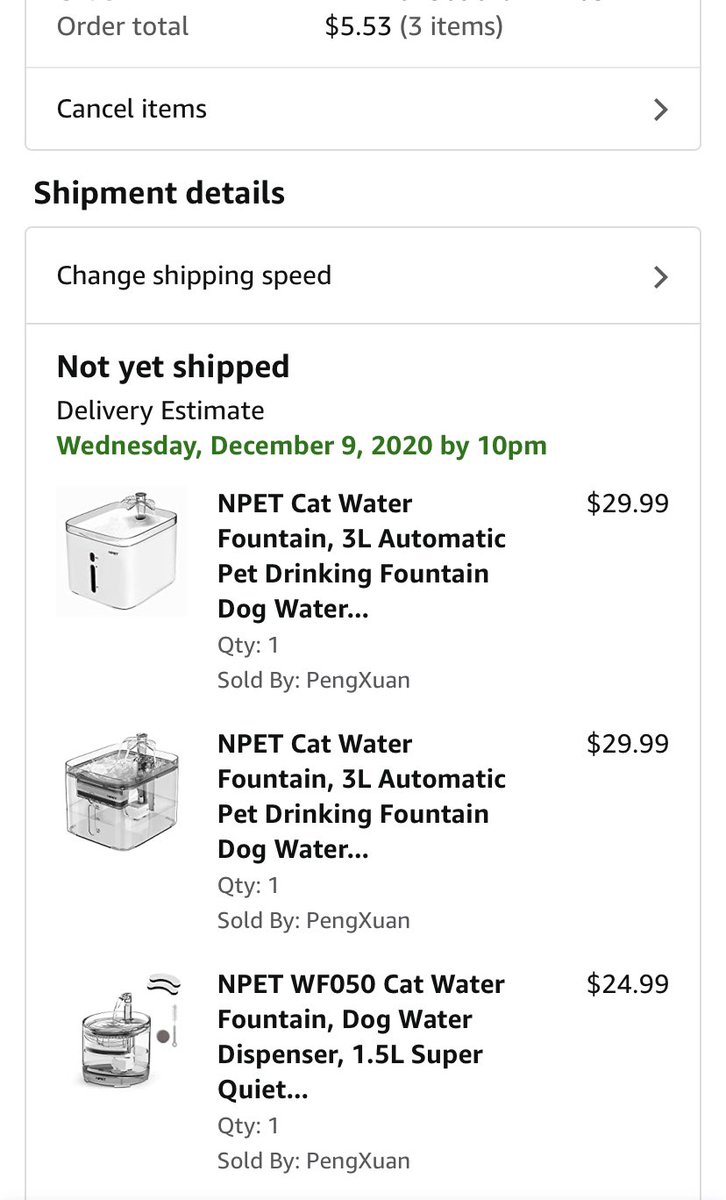Image resolution: width=726 pixels, height=1200 pixels.
Task: Tap Sold By PengXuan under WF050 item
Action: pyautogui.click(x=313, y=1161)
